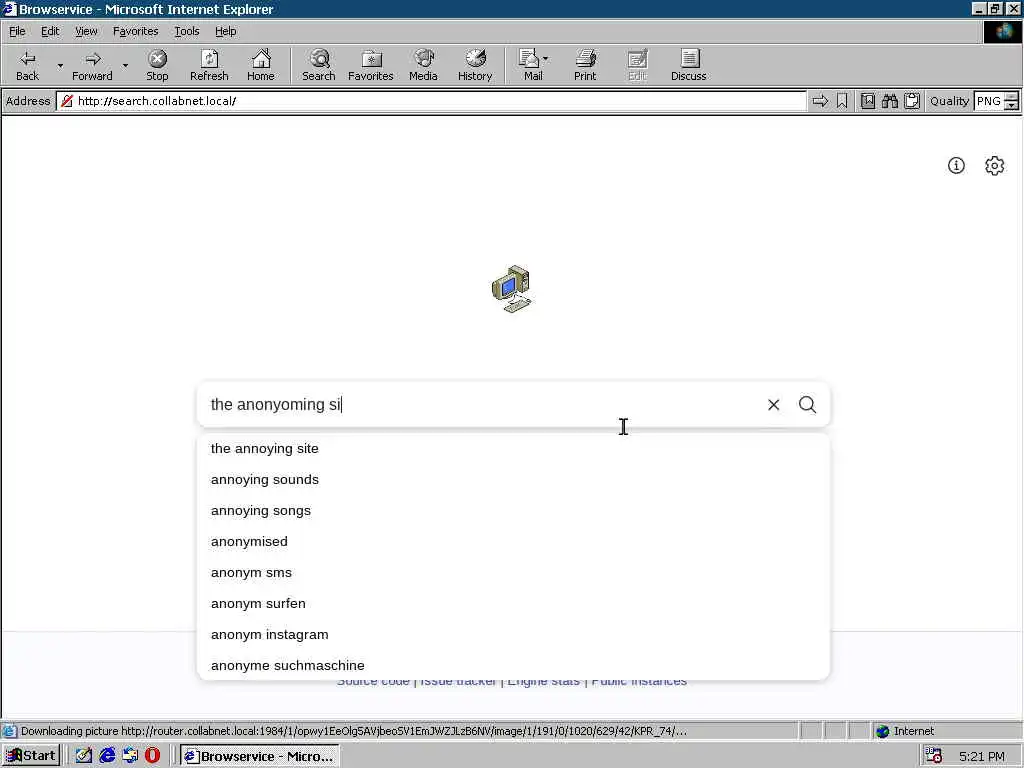The height and width of the screenshot is (768, 1024).
Task: Click the Start button on taskbar
Action: (x=31, y=756)
